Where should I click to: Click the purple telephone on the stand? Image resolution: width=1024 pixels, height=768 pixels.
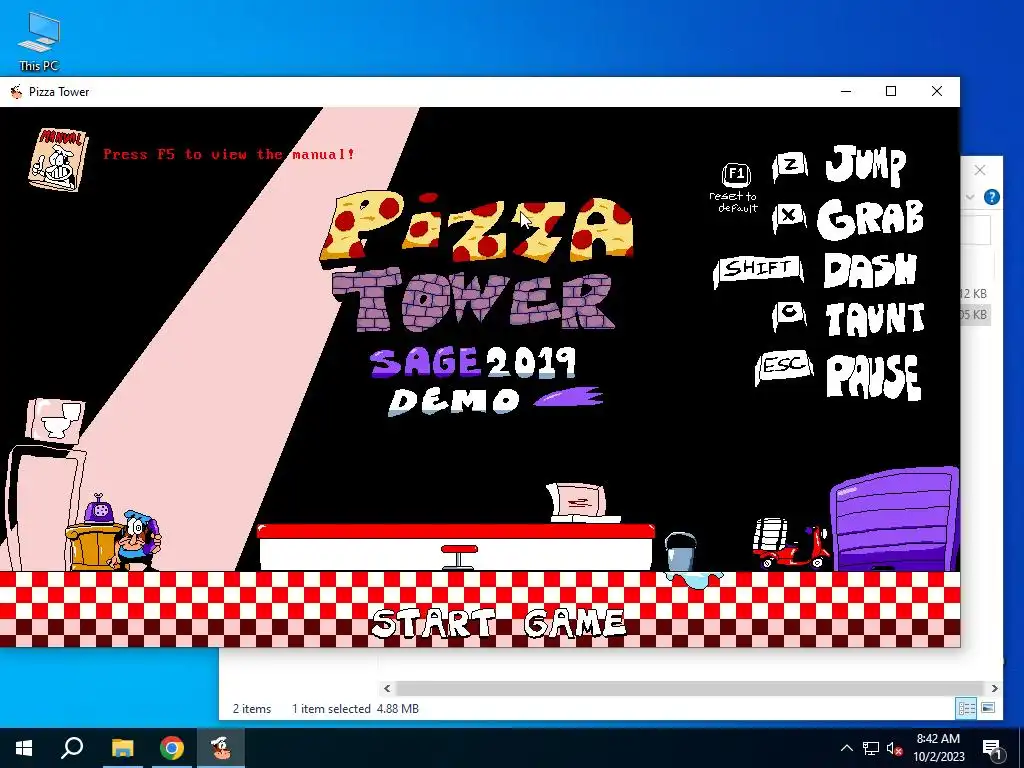coord(99,509)
